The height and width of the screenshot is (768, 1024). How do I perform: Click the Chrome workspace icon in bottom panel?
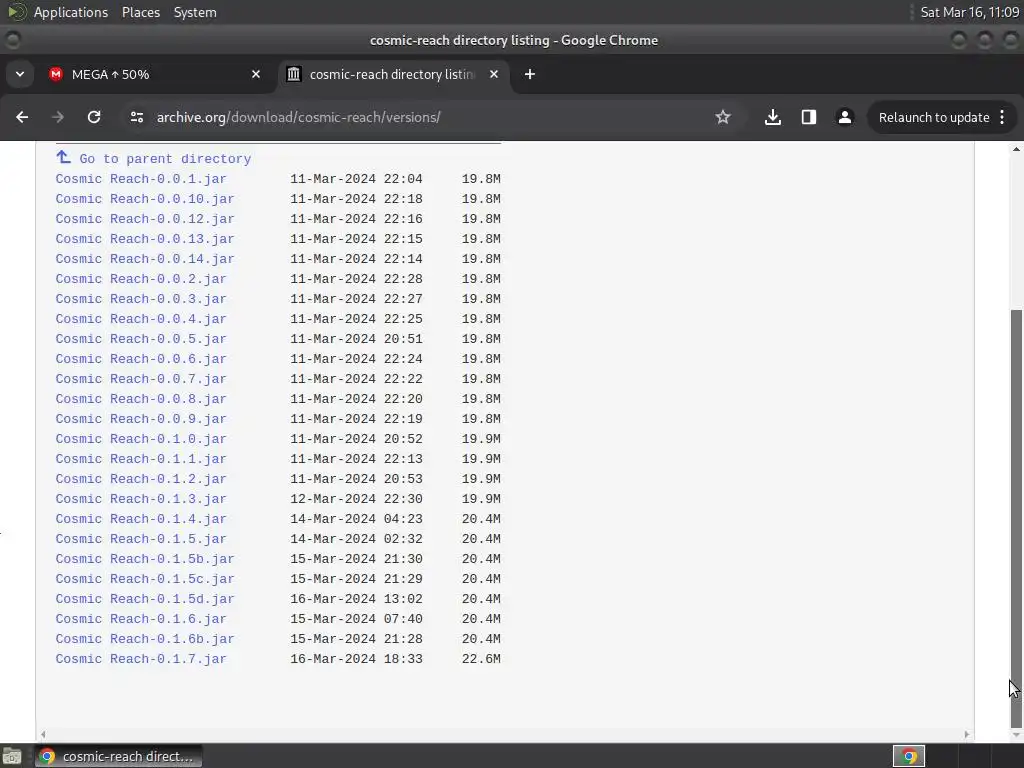(x=908, y=756)
